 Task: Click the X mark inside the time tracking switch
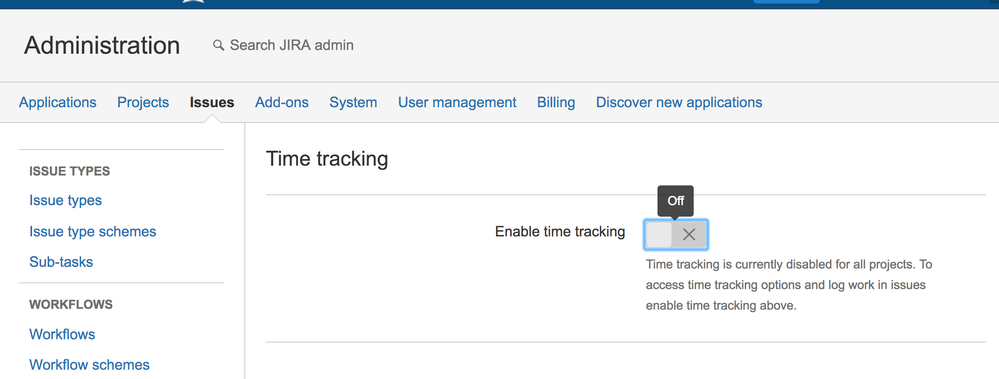pyautogui.click(x=689, y=234)
